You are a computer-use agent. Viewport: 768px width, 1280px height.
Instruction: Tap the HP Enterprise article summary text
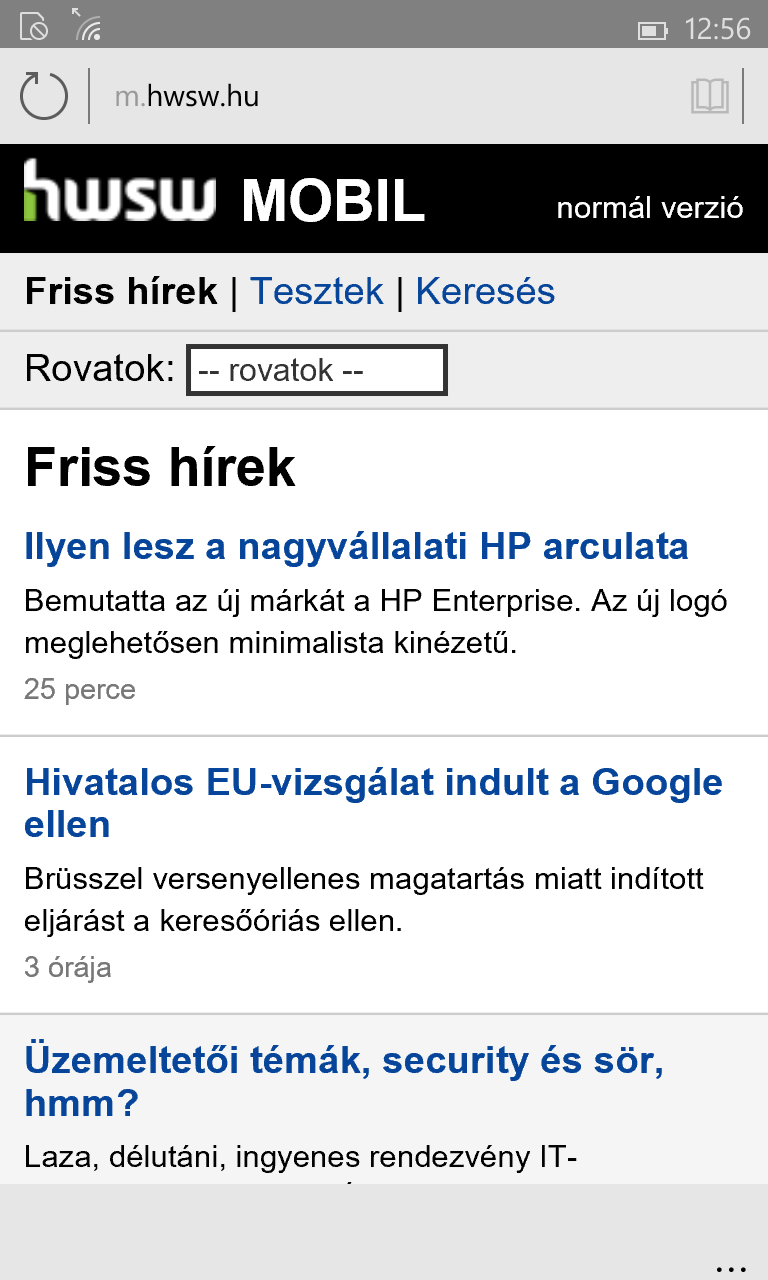coord(375,622)
